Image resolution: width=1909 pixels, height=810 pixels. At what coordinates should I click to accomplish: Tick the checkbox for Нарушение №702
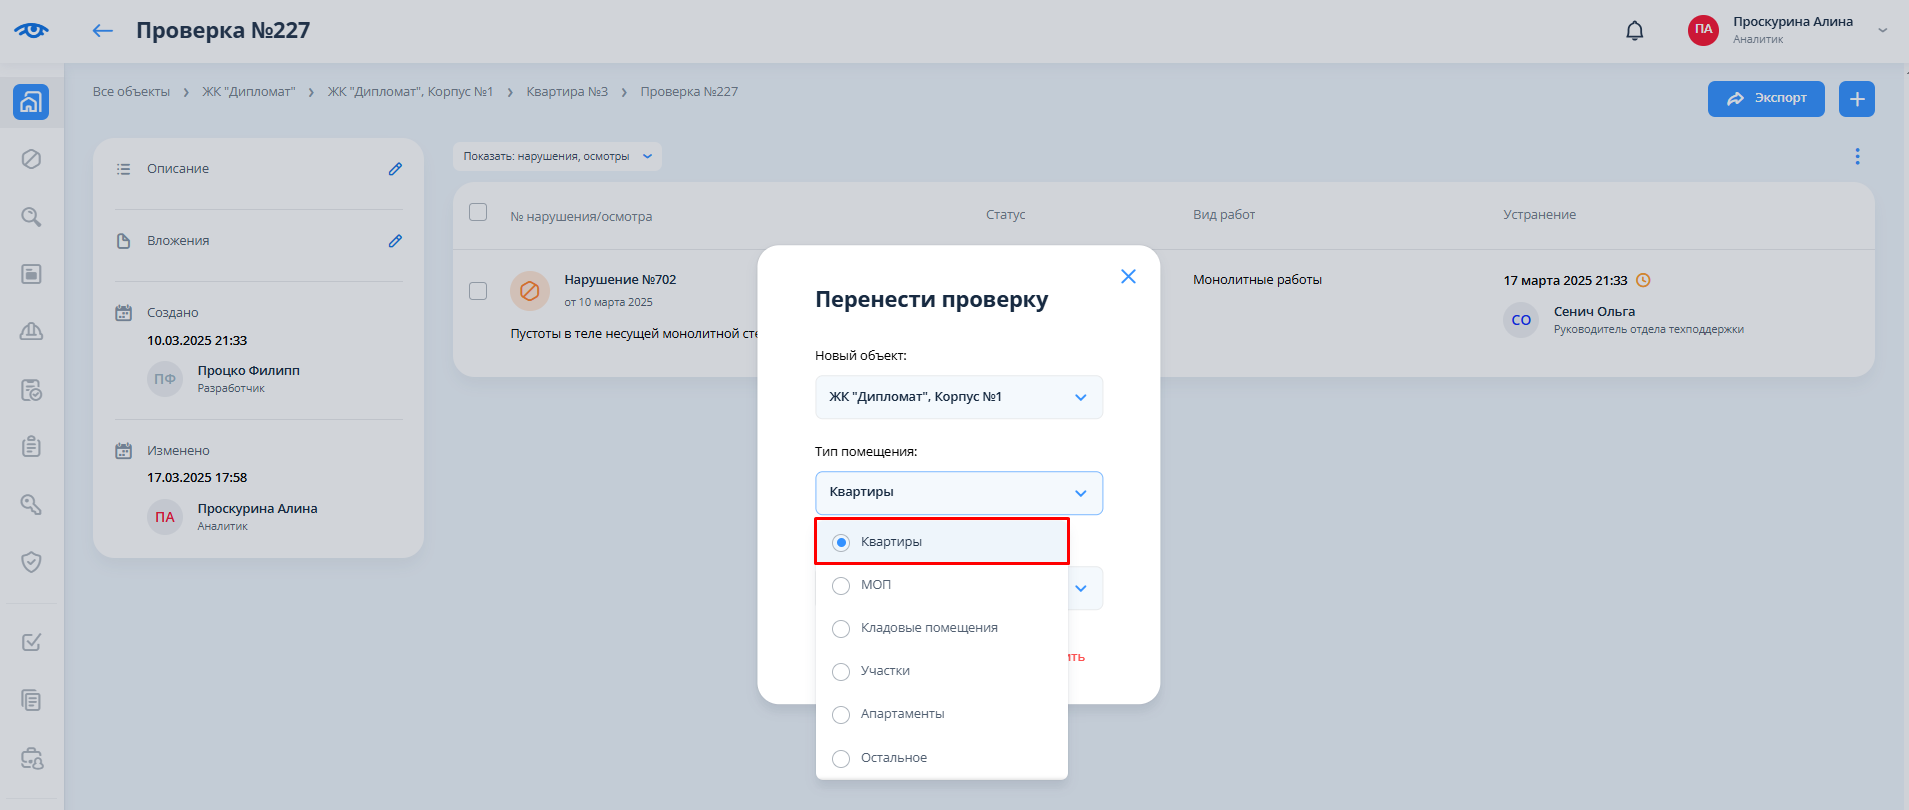coord(478,291)
